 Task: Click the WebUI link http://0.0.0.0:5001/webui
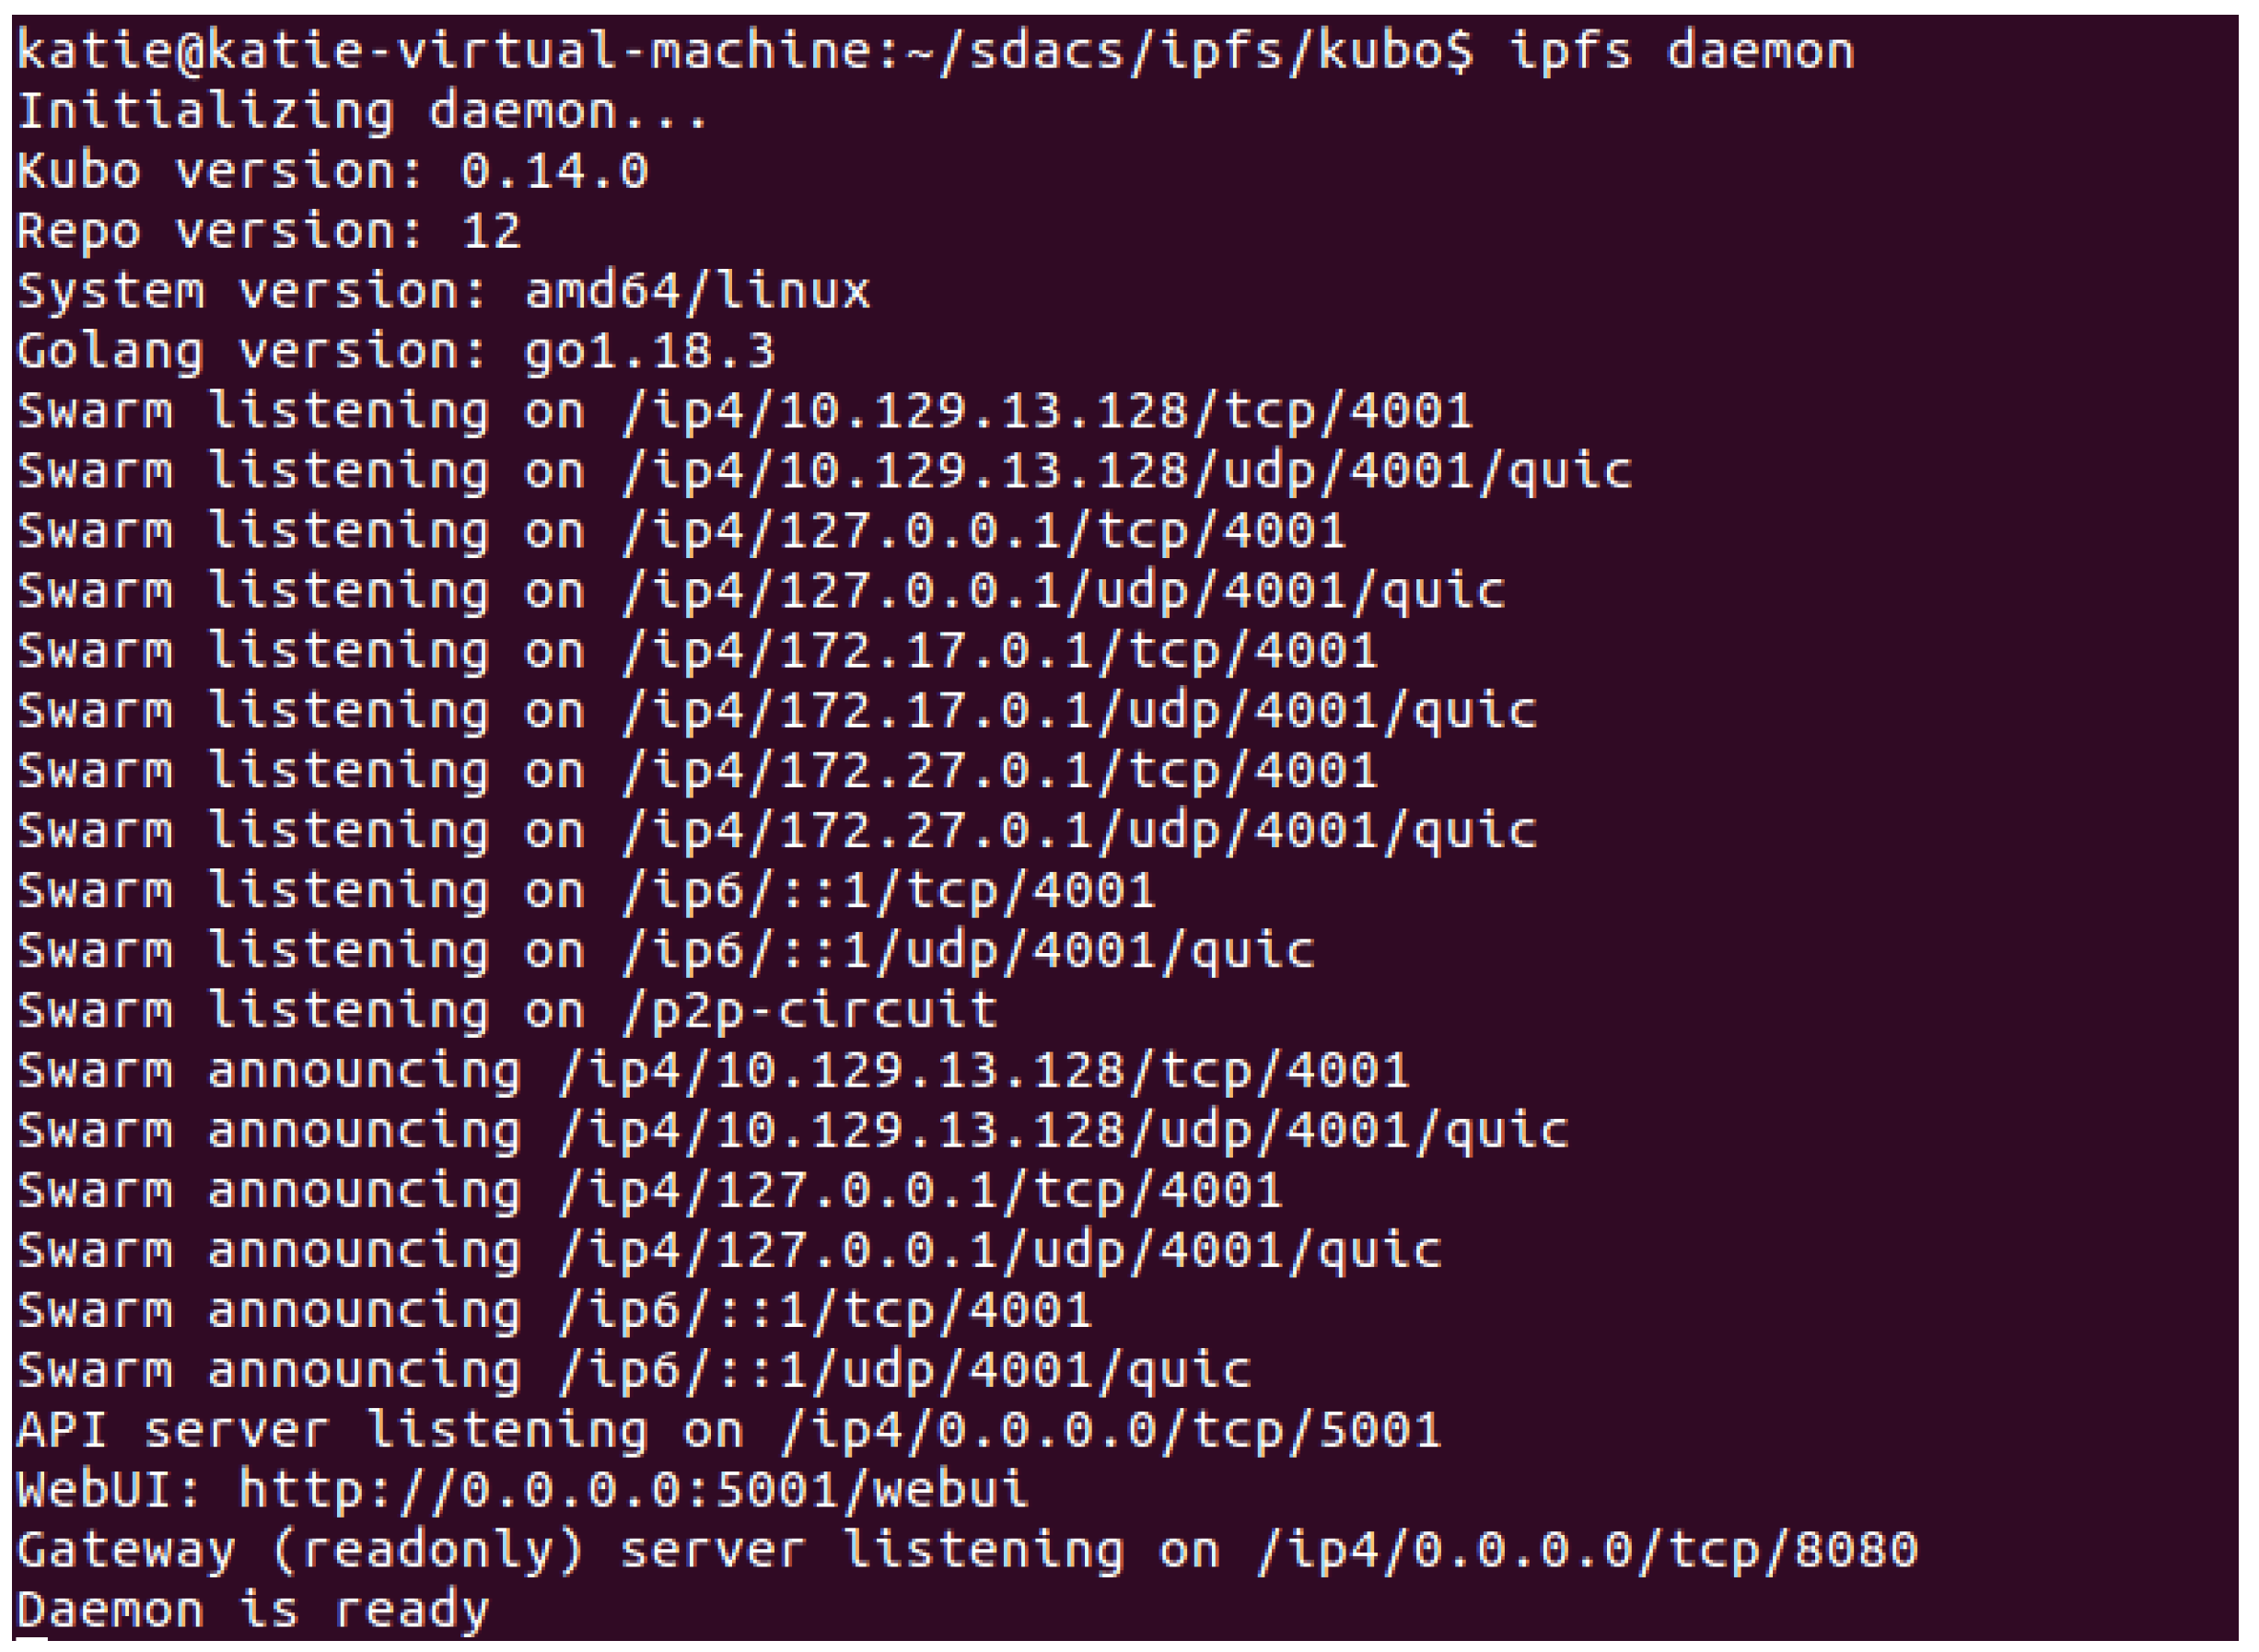click(632, 1489)
